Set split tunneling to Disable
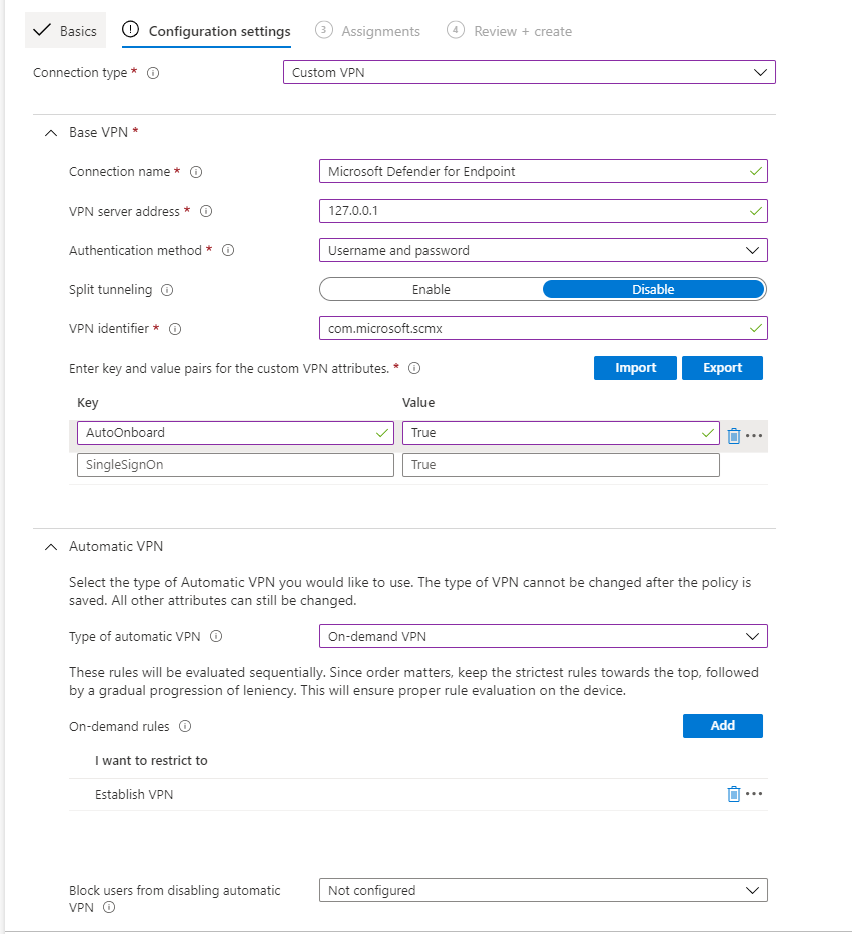The width and height of the screenshot is (852, 934). [x=653, y=289]
